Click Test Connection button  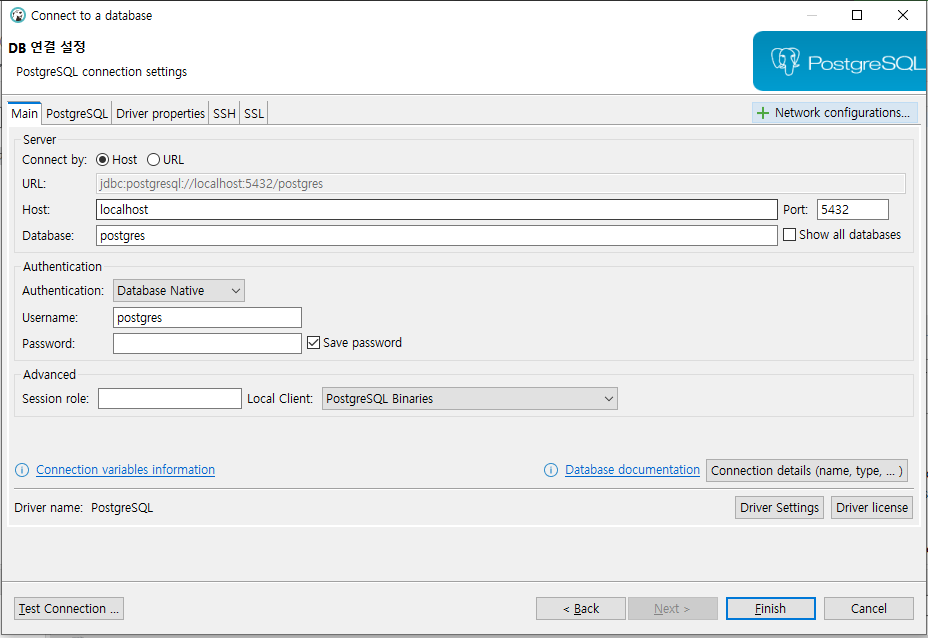69,608
